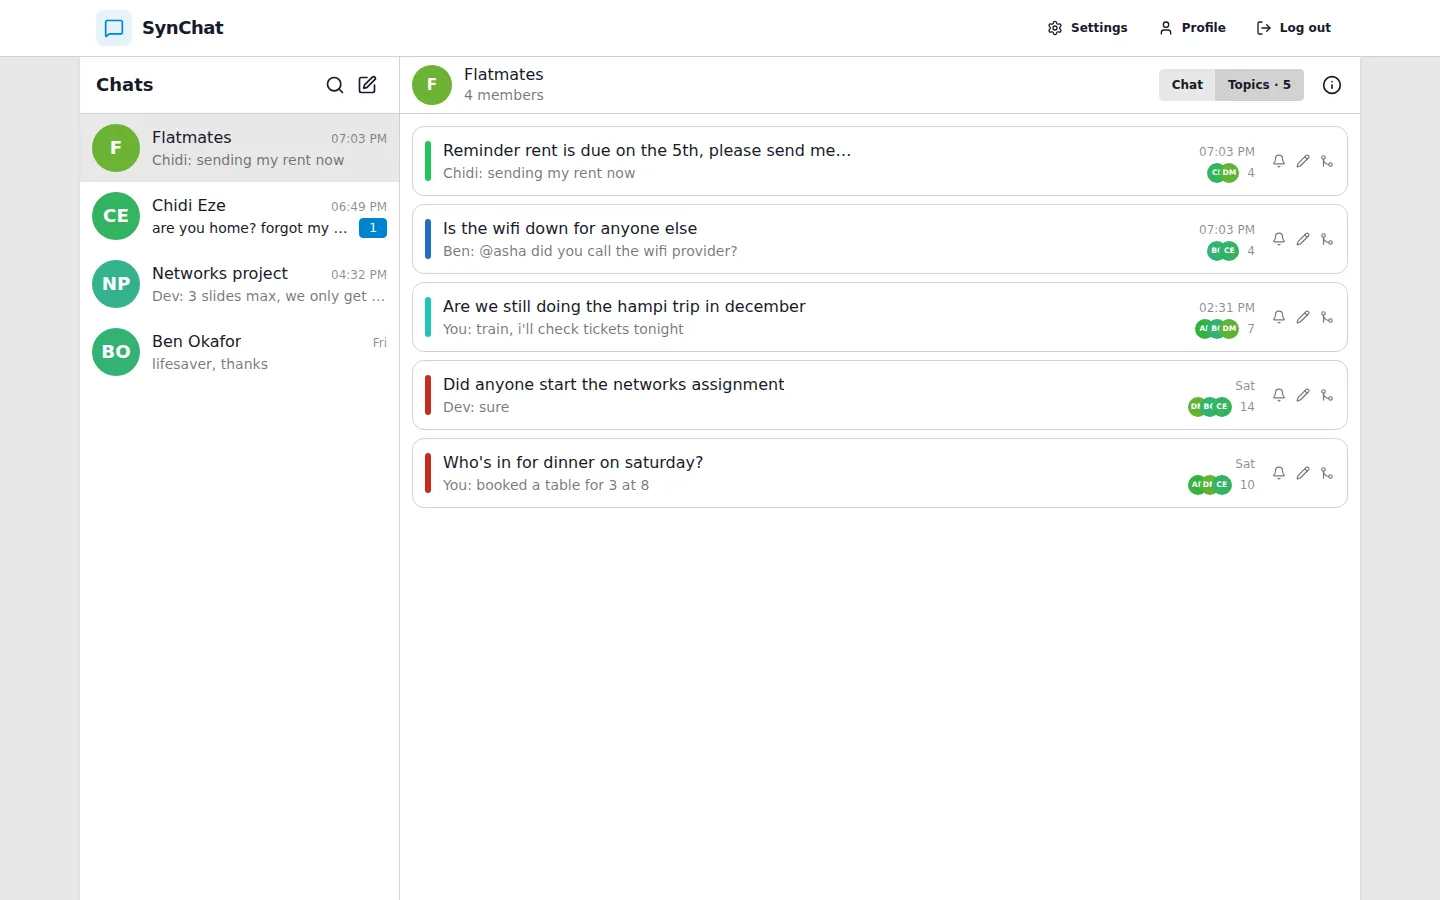The height and width of the screenshot is (900, 1440).
Task: Edit the networks assignment topic with the pencil
Action: 1303,395
